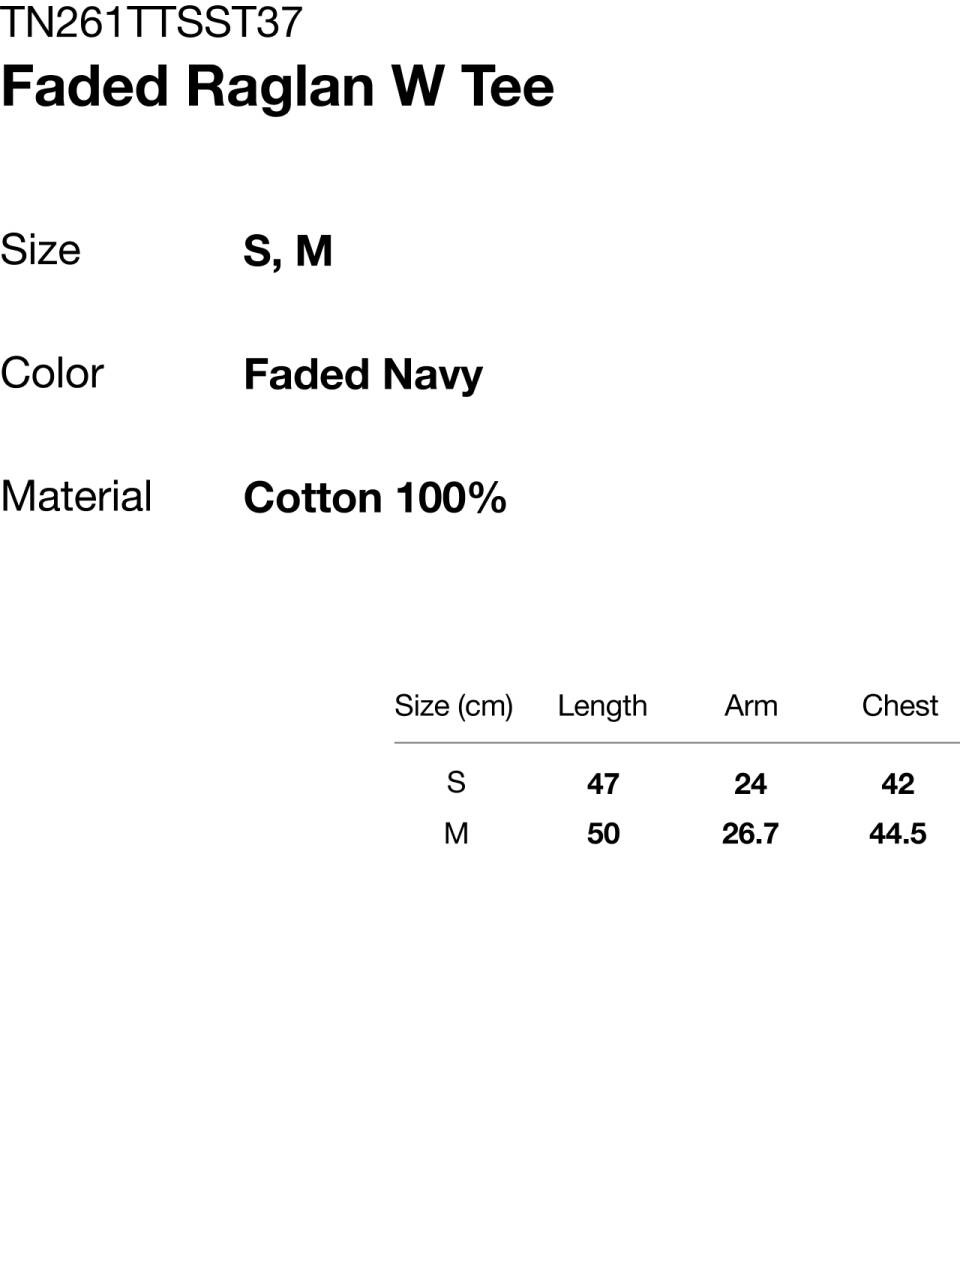The image size is (960, 1281).
Task: Click the S length value 47
Action: coord(603,784)
